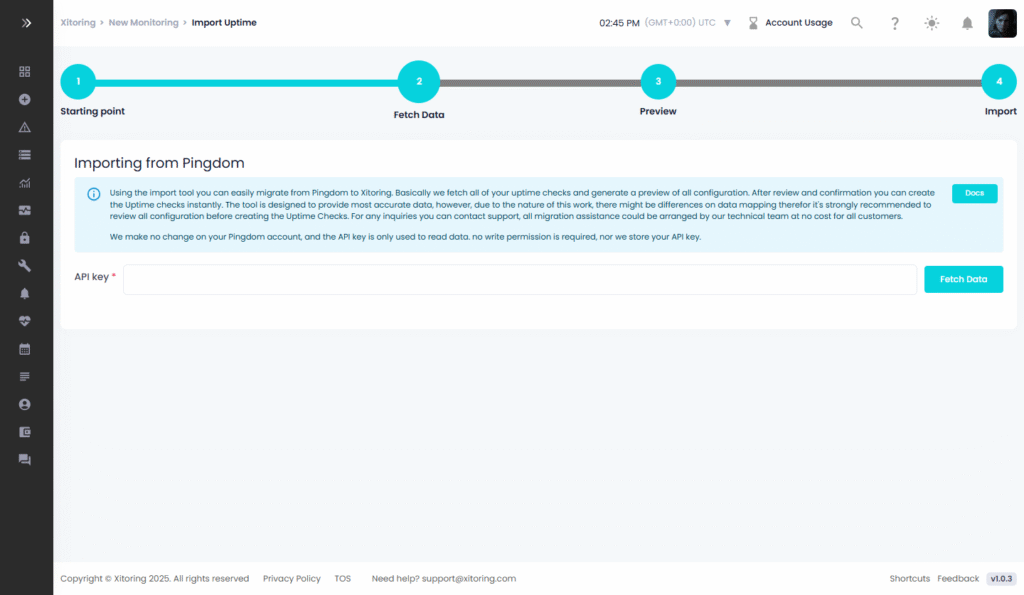Image resolution: width=1024 pixels, height=595 pixels.
Task: Click the plus circle icon in sidebar
Action: click(x=25, y=100)
